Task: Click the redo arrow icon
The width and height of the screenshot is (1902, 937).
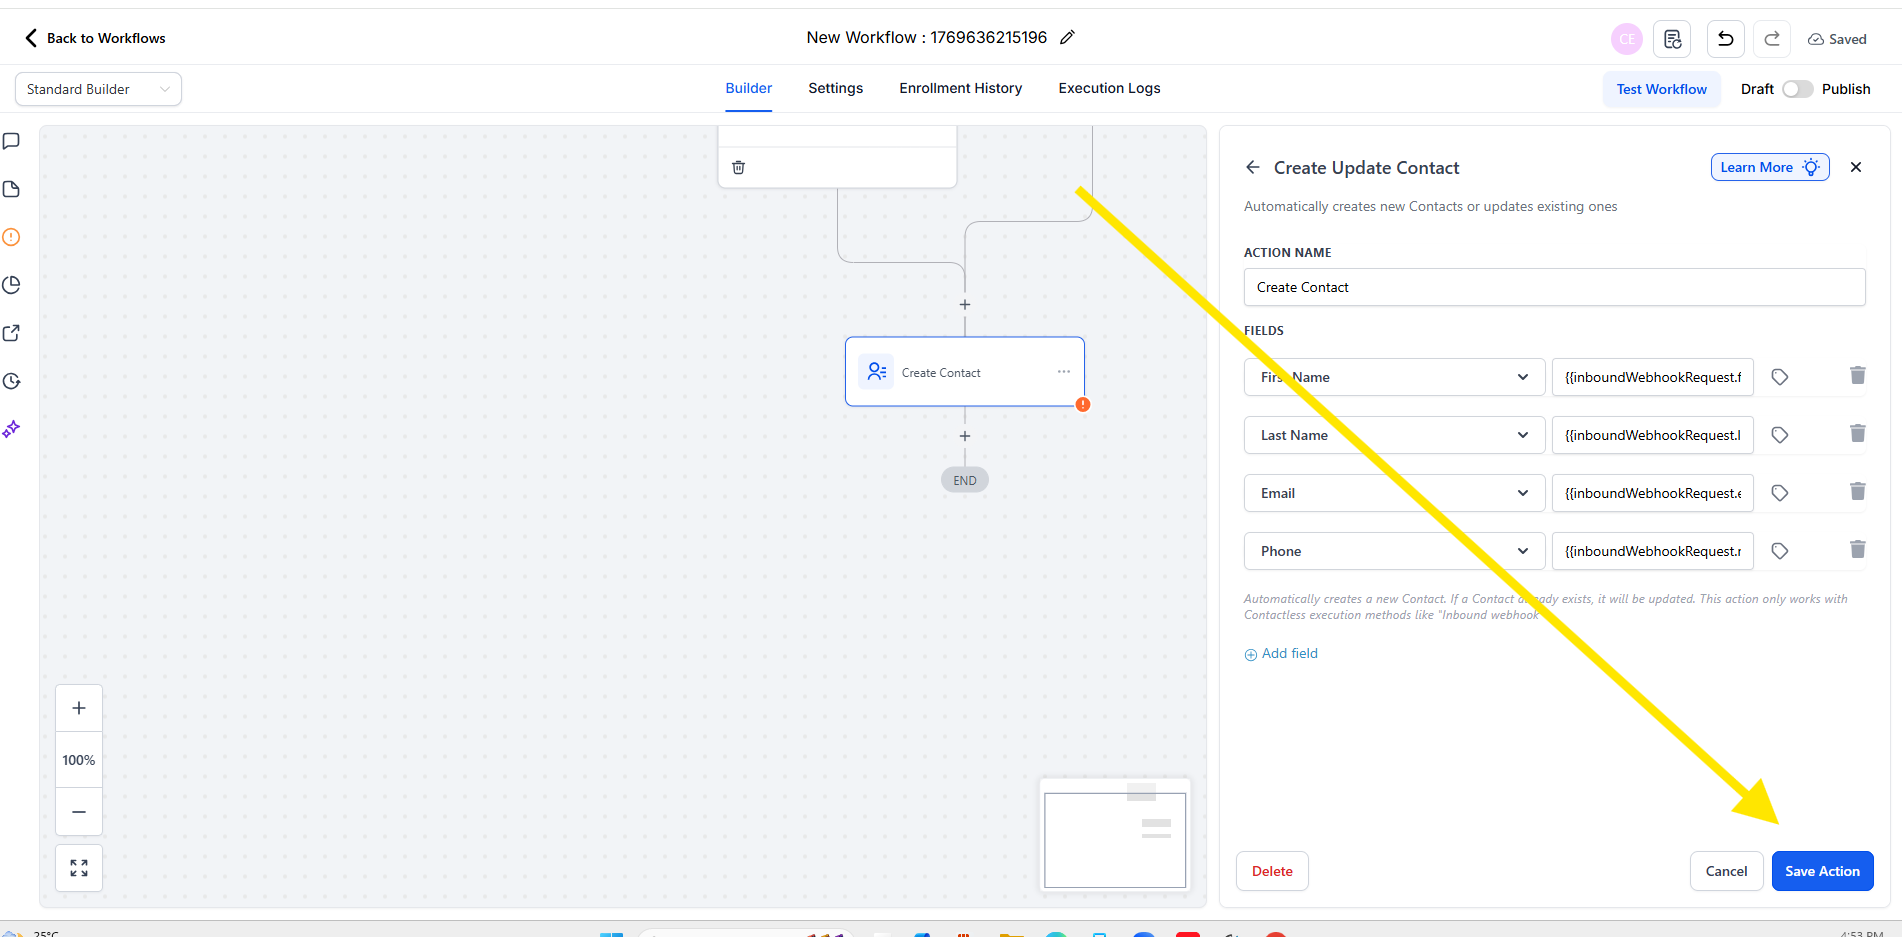Action: pos(1772,39)
